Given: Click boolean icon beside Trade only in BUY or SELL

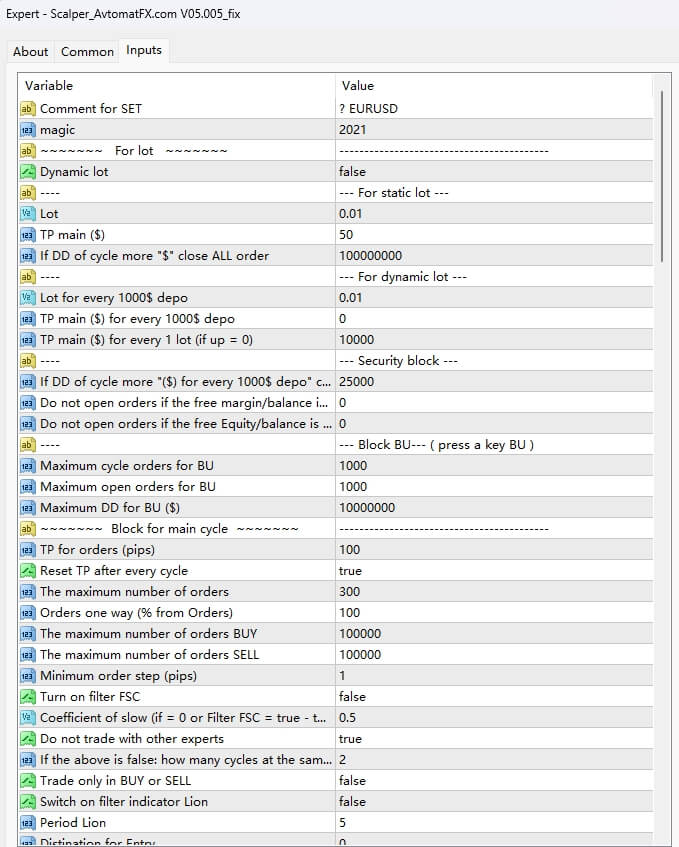Looking at the screenshot, I should pos(27,781).
